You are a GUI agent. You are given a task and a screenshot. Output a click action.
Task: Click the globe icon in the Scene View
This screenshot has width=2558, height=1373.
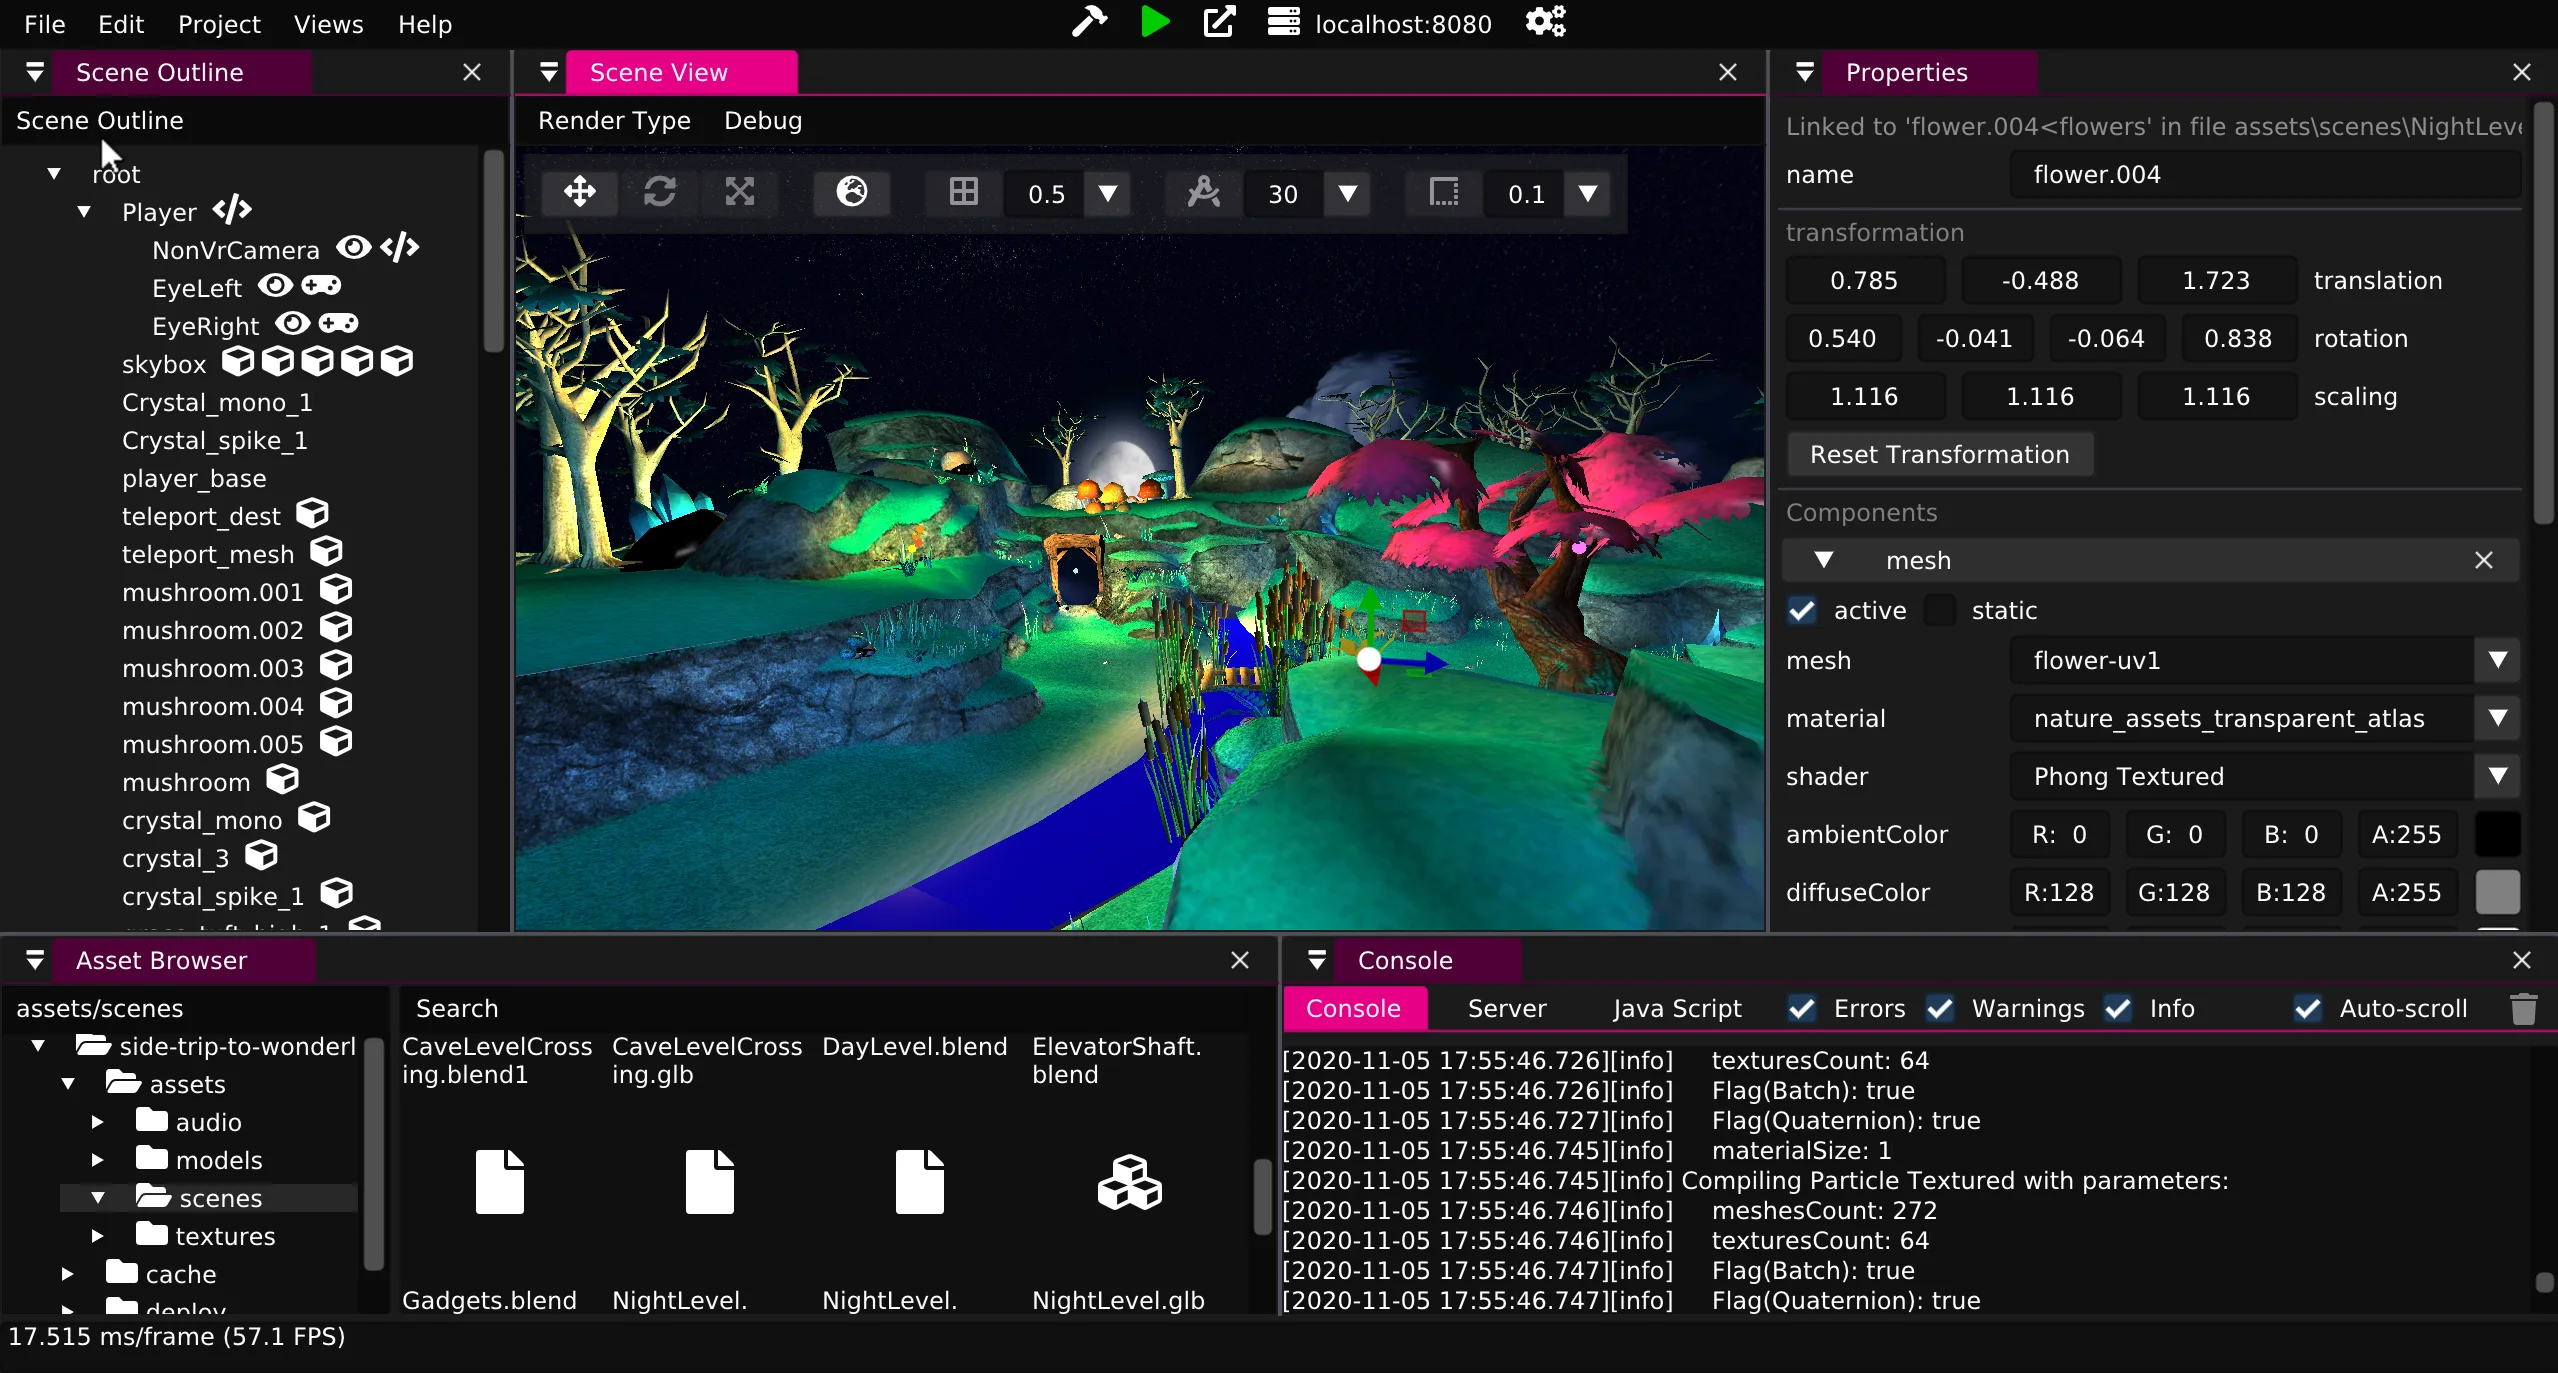(849, 192)
